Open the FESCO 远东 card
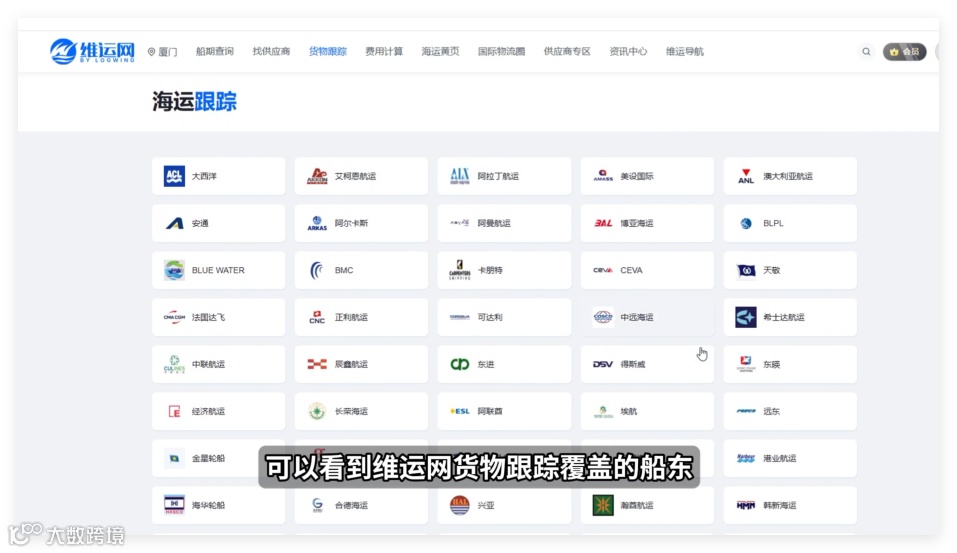Screen dimensions: 957x553 790,411
